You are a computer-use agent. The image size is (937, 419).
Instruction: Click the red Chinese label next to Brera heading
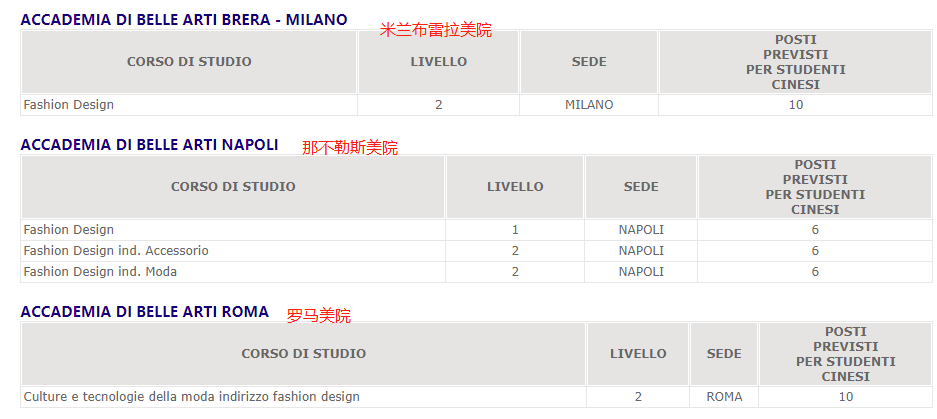tap(435, 31)
